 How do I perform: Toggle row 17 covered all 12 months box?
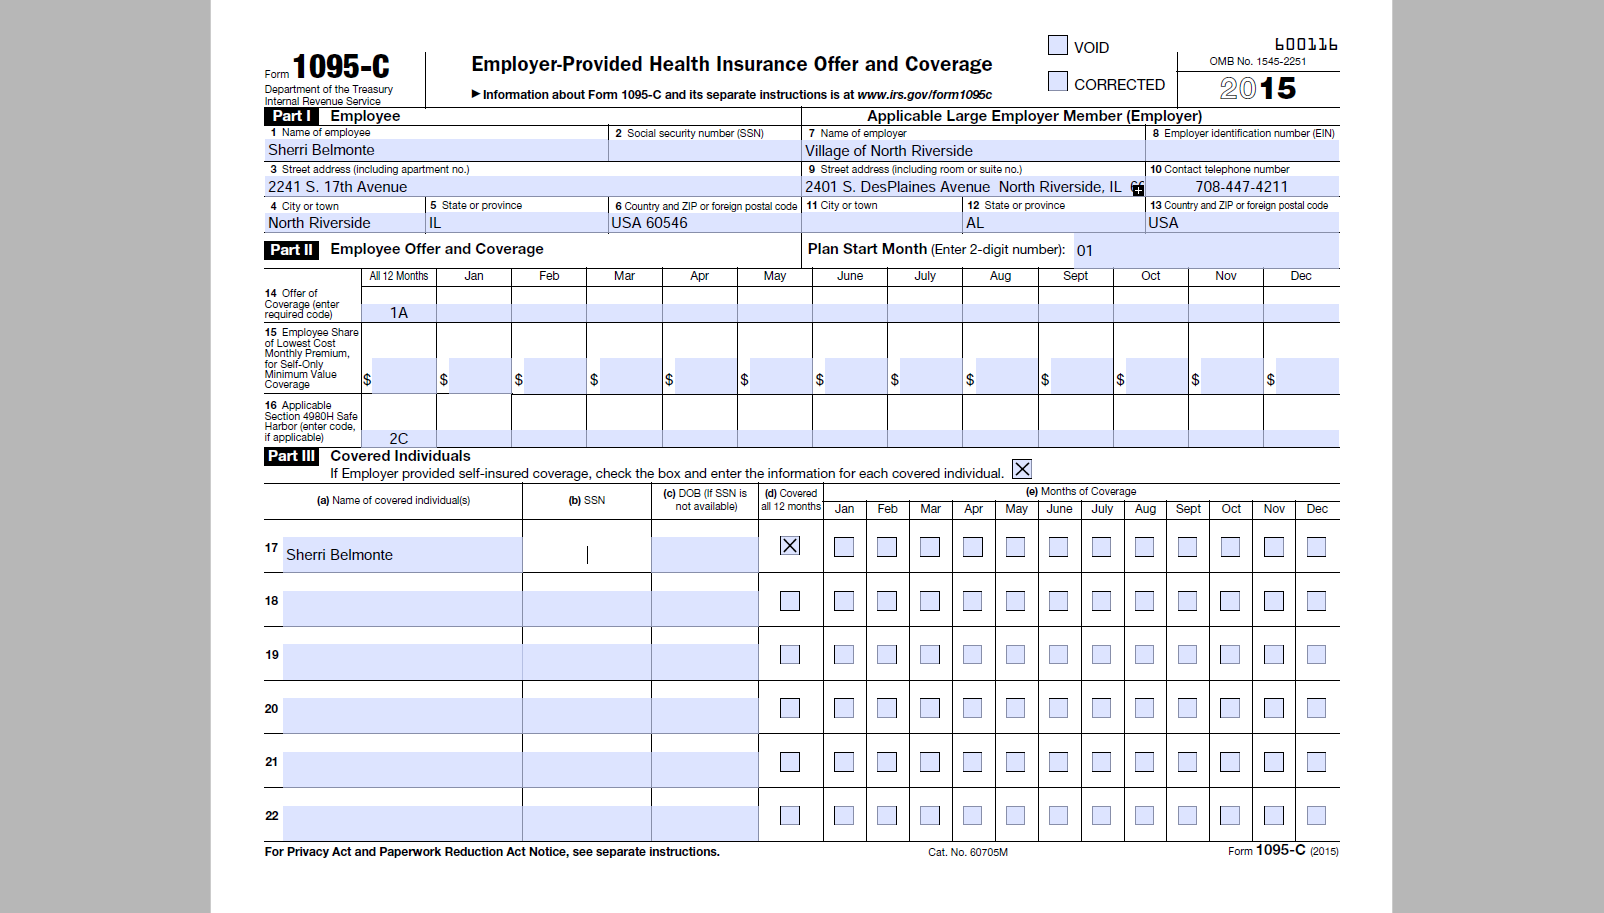click(790, 546)
